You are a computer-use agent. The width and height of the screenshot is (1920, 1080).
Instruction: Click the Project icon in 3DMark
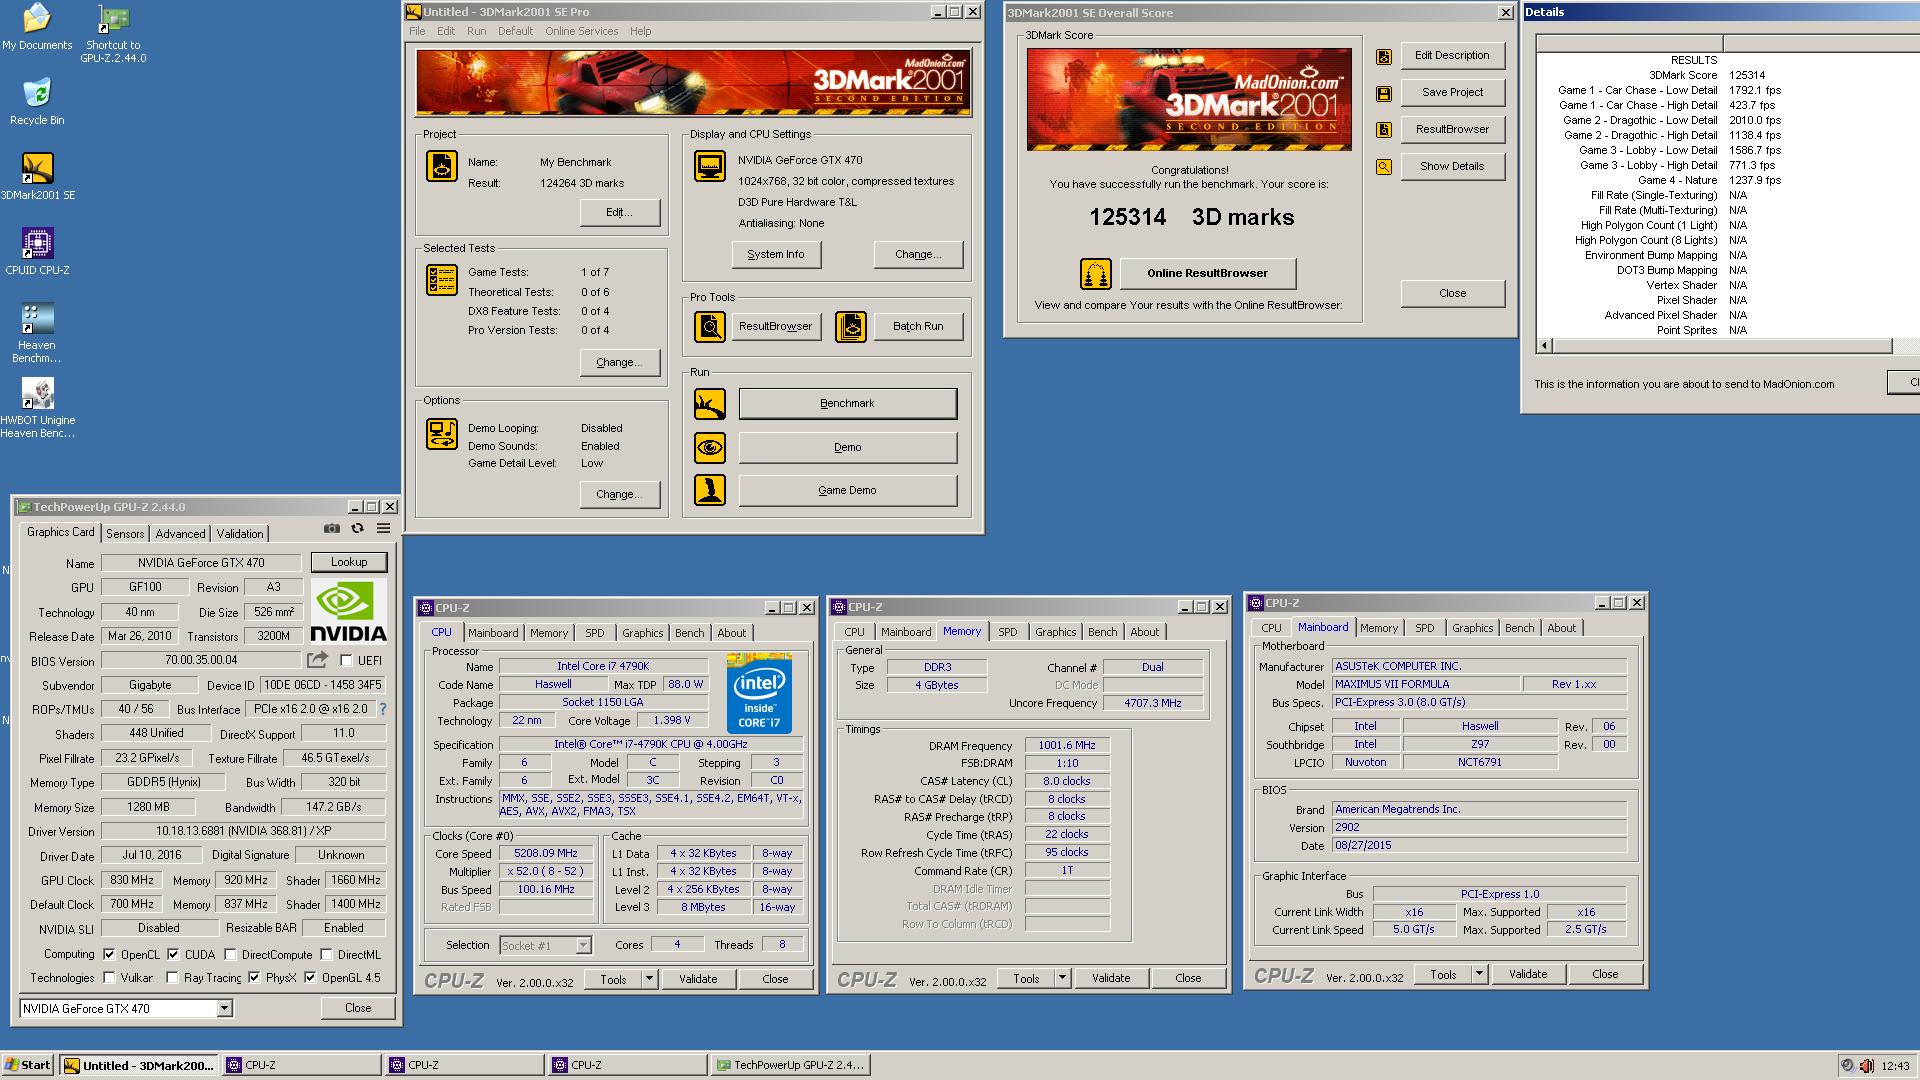tap(442, 166)
